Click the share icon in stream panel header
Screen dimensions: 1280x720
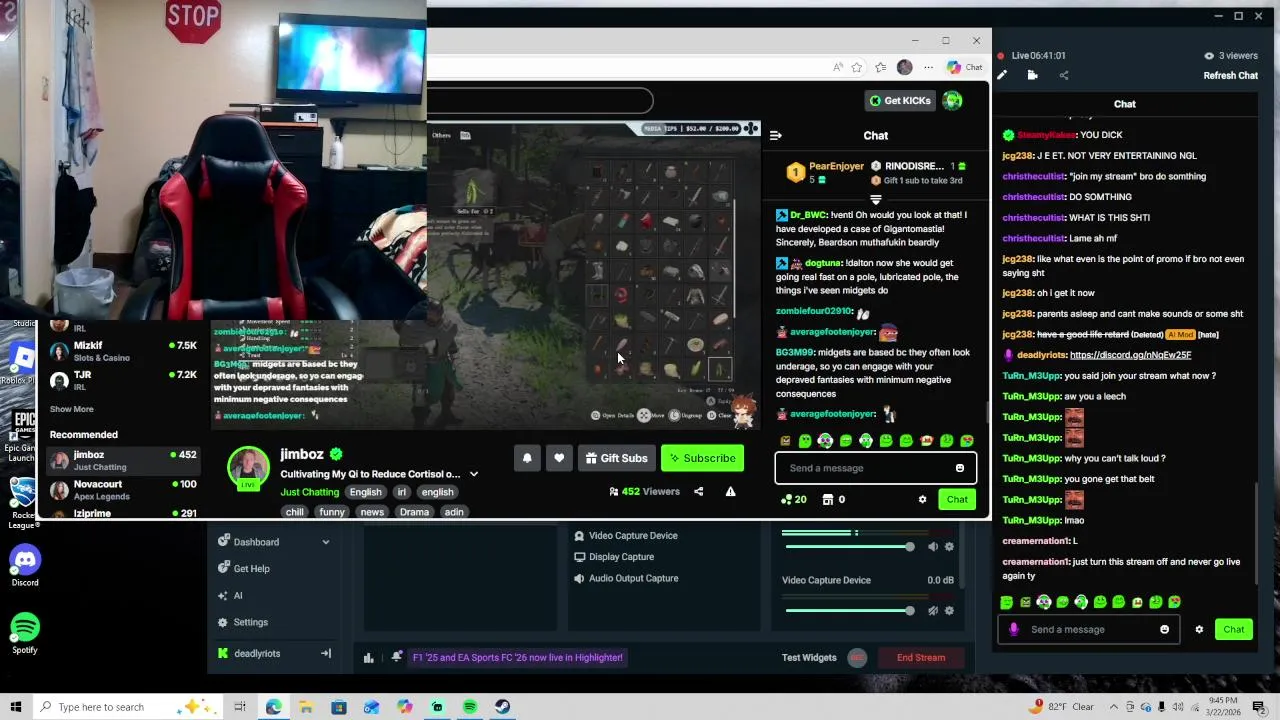click(1064, 75)
